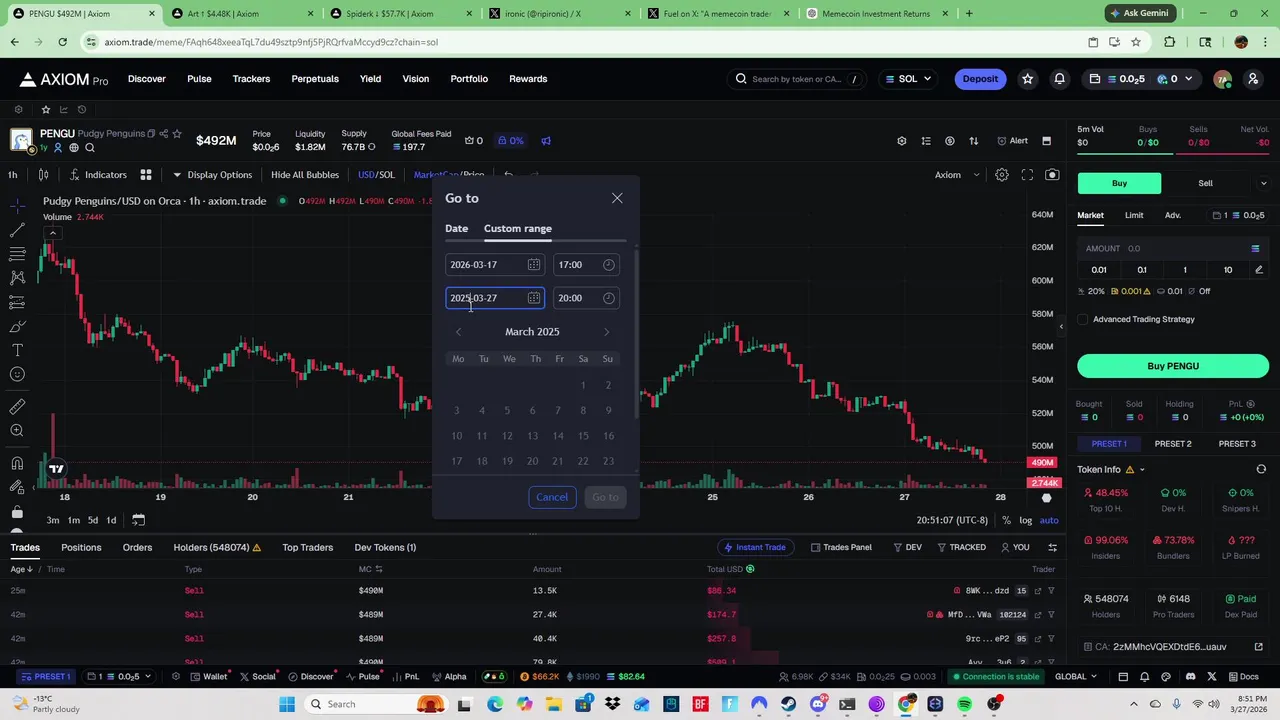Click Hide All Bubbles
Screen dimensions: 1280x720
click(305, 175)
